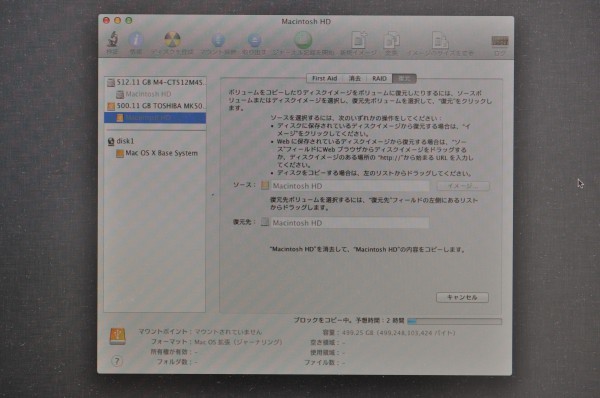Select Macintosh HD under the 512.11 GB disk
Image resolution: width=600 pixels, height=398 pixels.
tap(155, 94)
